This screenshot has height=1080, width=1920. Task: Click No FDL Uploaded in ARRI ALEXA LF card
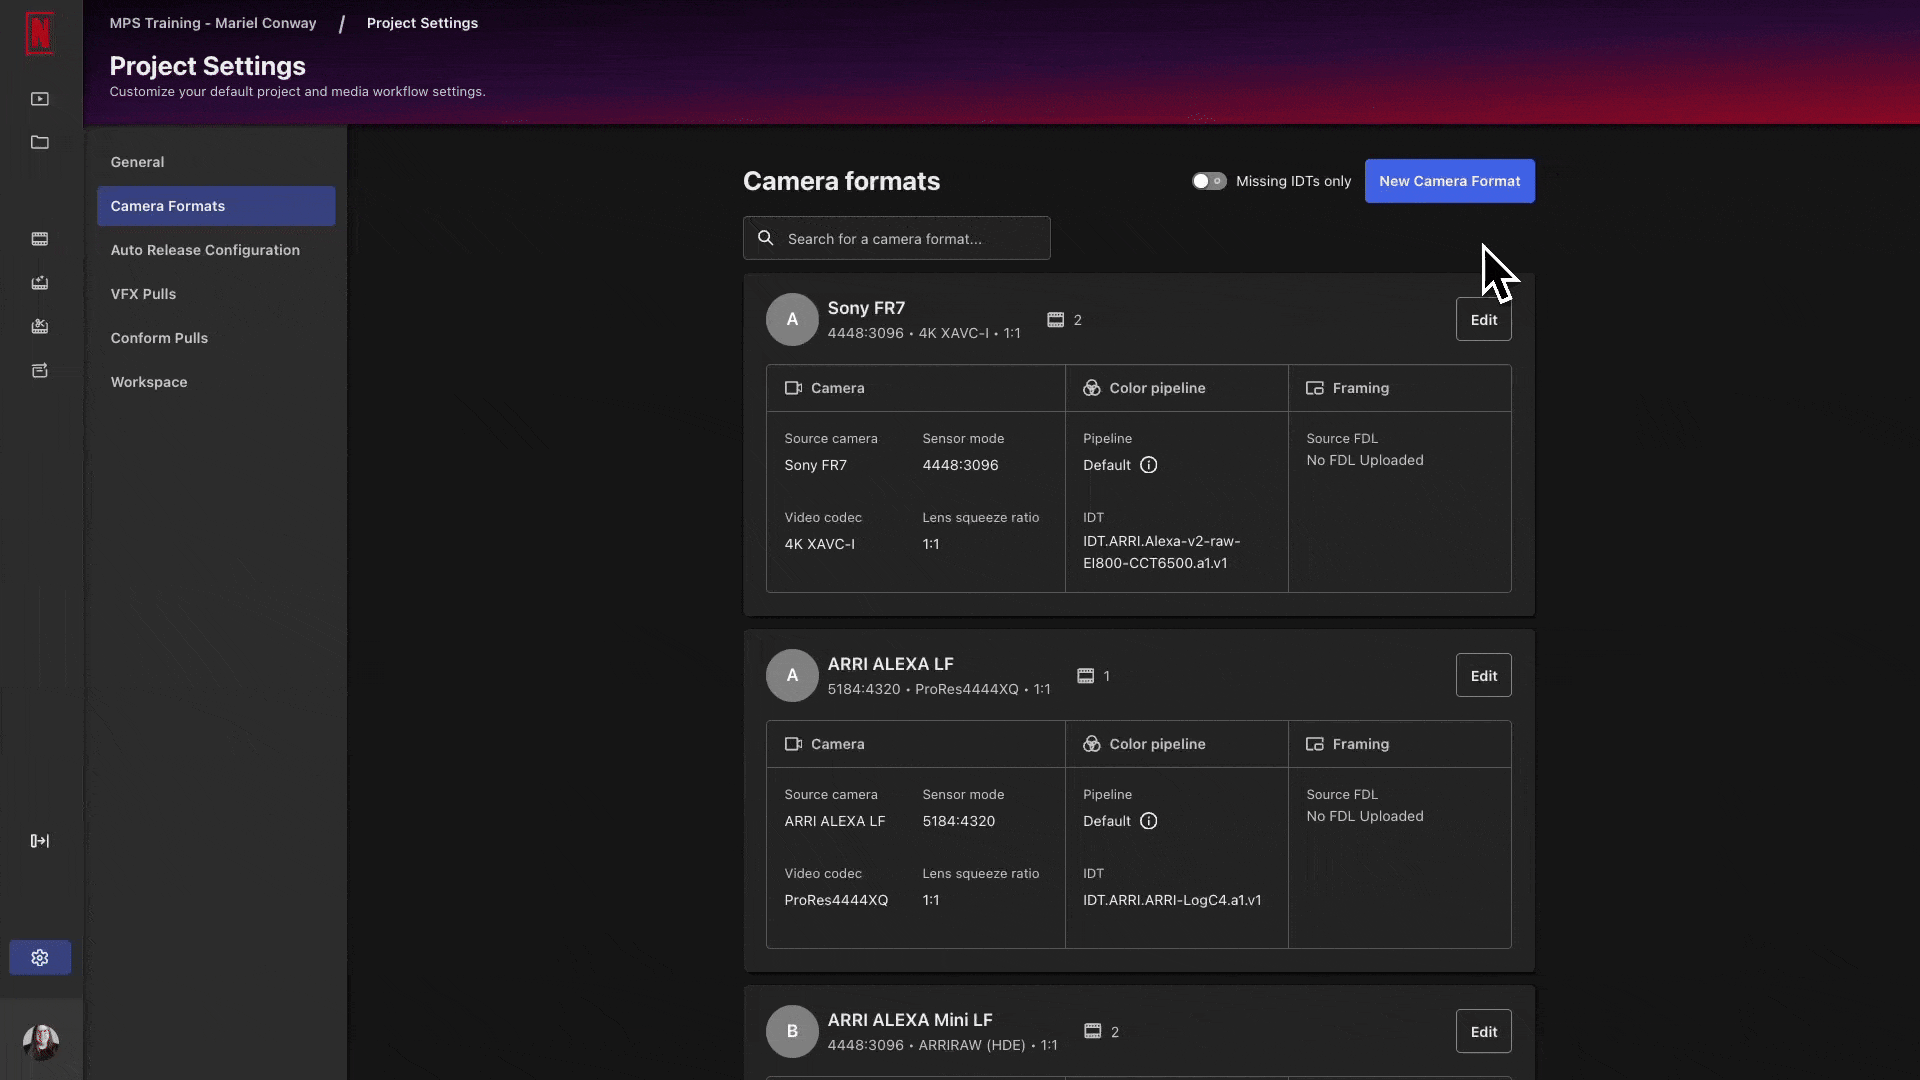pyautogui.click(x=1365, y=816)
